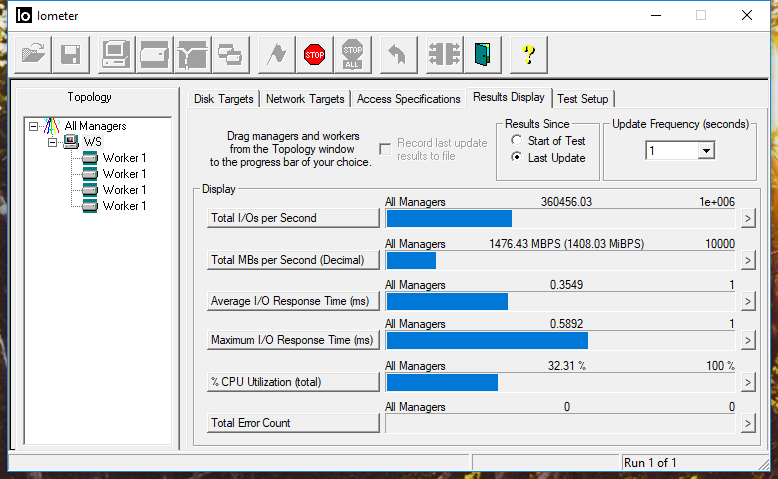The image size is (778, 479).
Task: Select second Worker 1 in topology
Action: (124, 174)
